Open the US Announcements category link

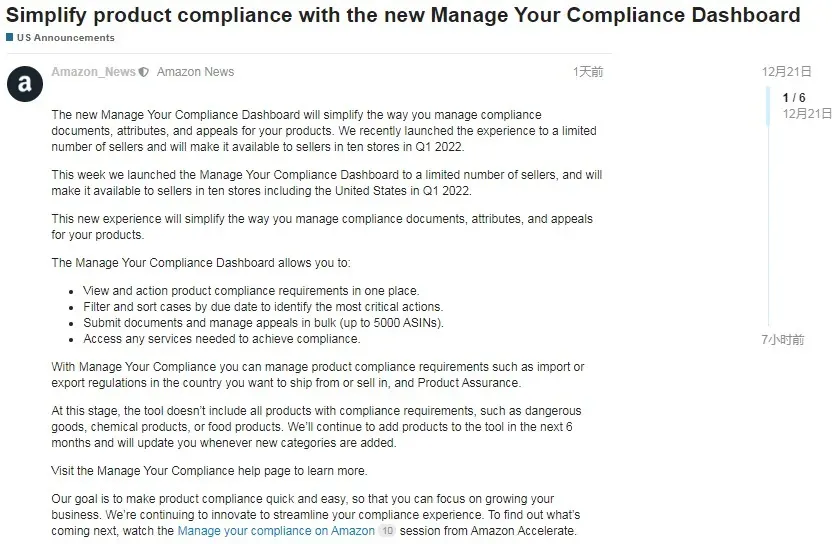point(65,38)
